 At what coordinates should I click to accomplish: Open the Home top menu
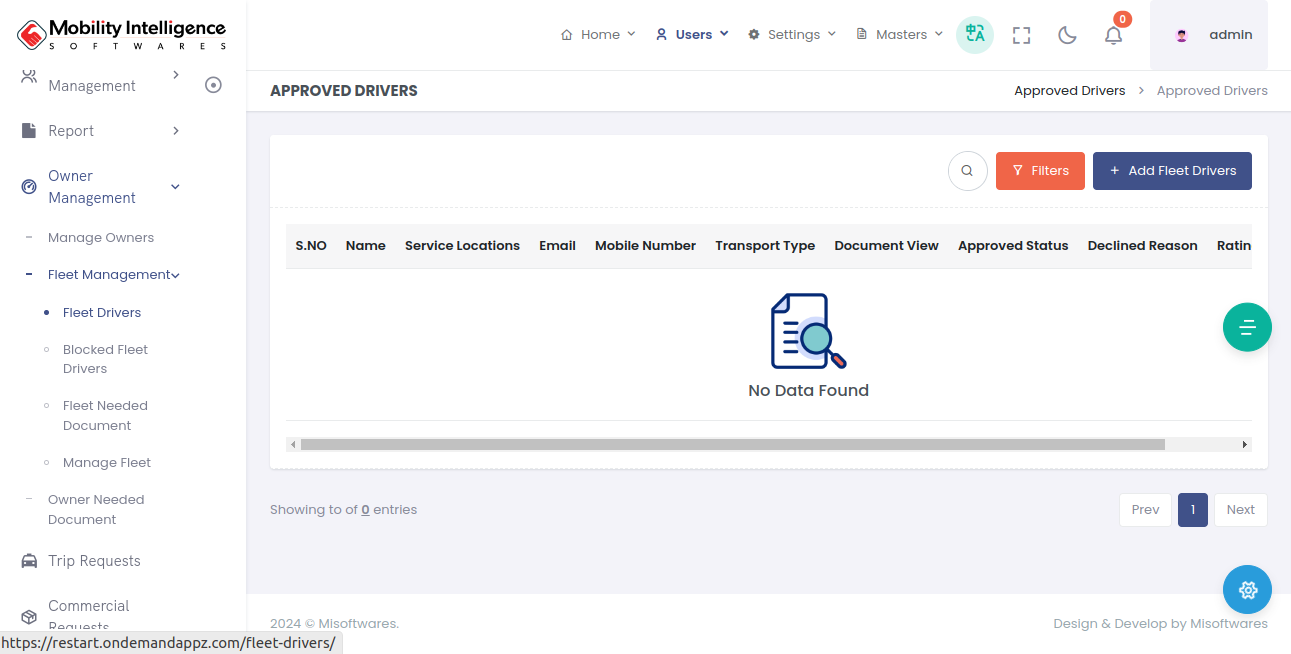pyautogui.click(x=598, y=35)
